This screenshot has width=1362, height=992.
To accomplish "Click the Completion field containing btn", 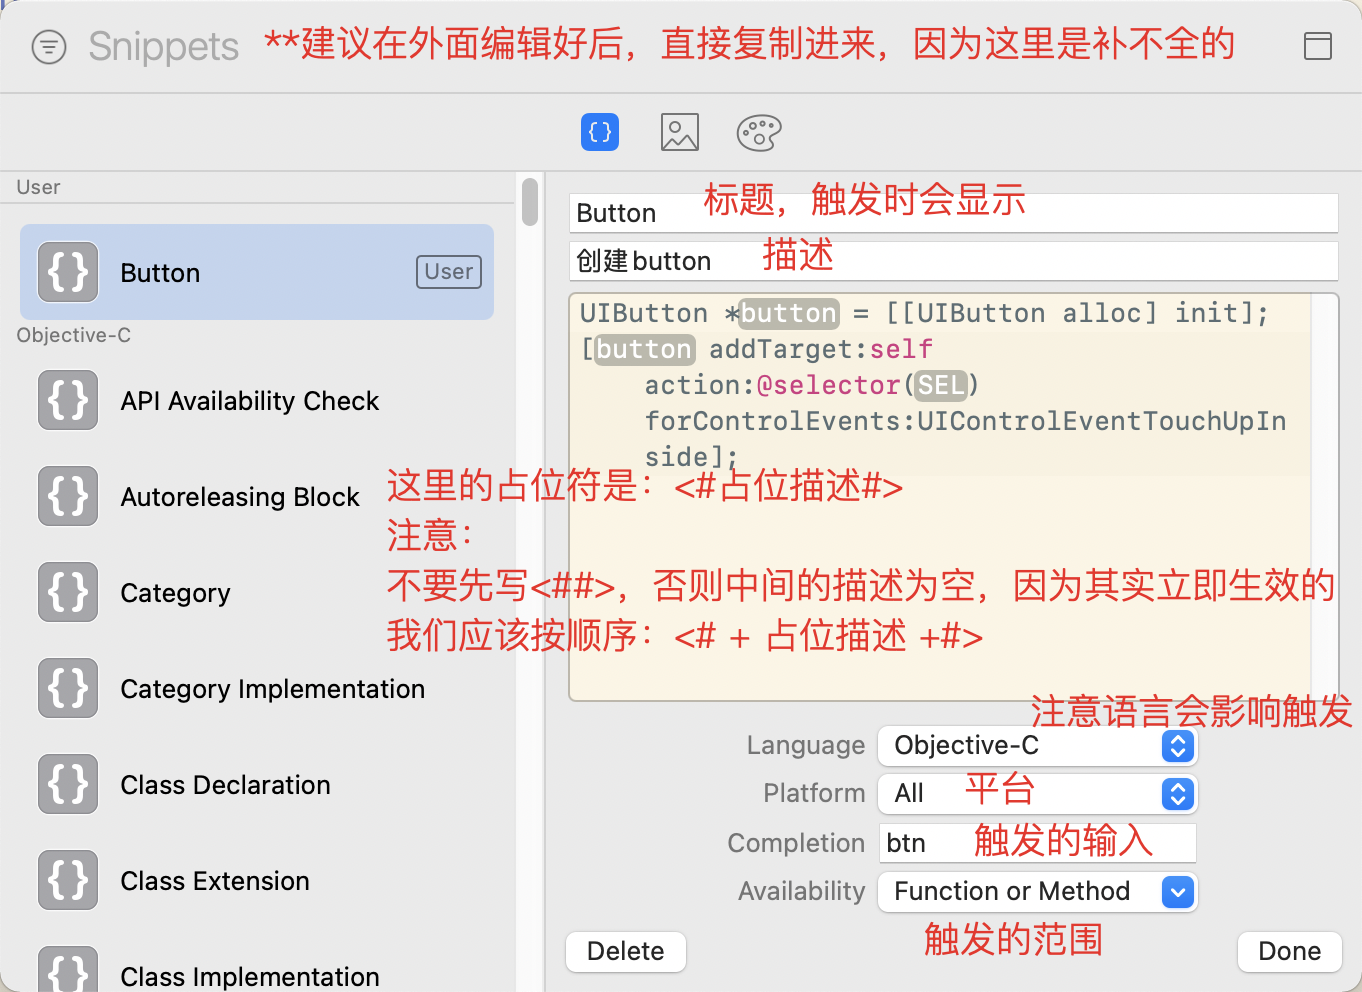I will pos(1038,843).
